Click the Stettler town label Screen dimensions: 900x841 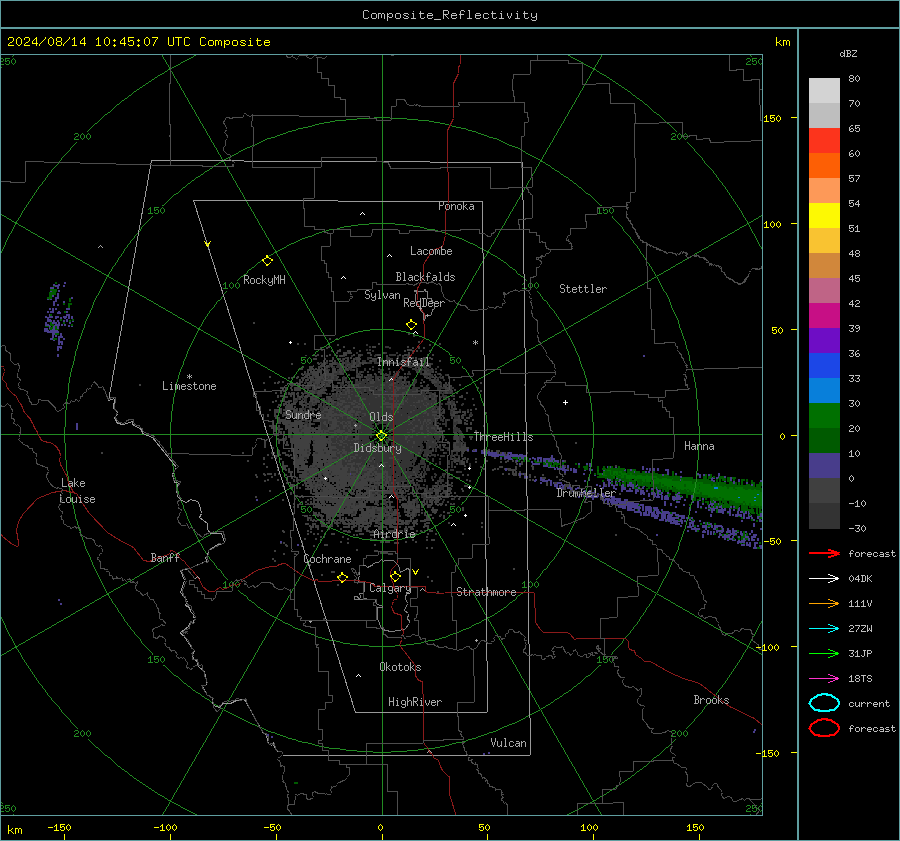(583, 289)
